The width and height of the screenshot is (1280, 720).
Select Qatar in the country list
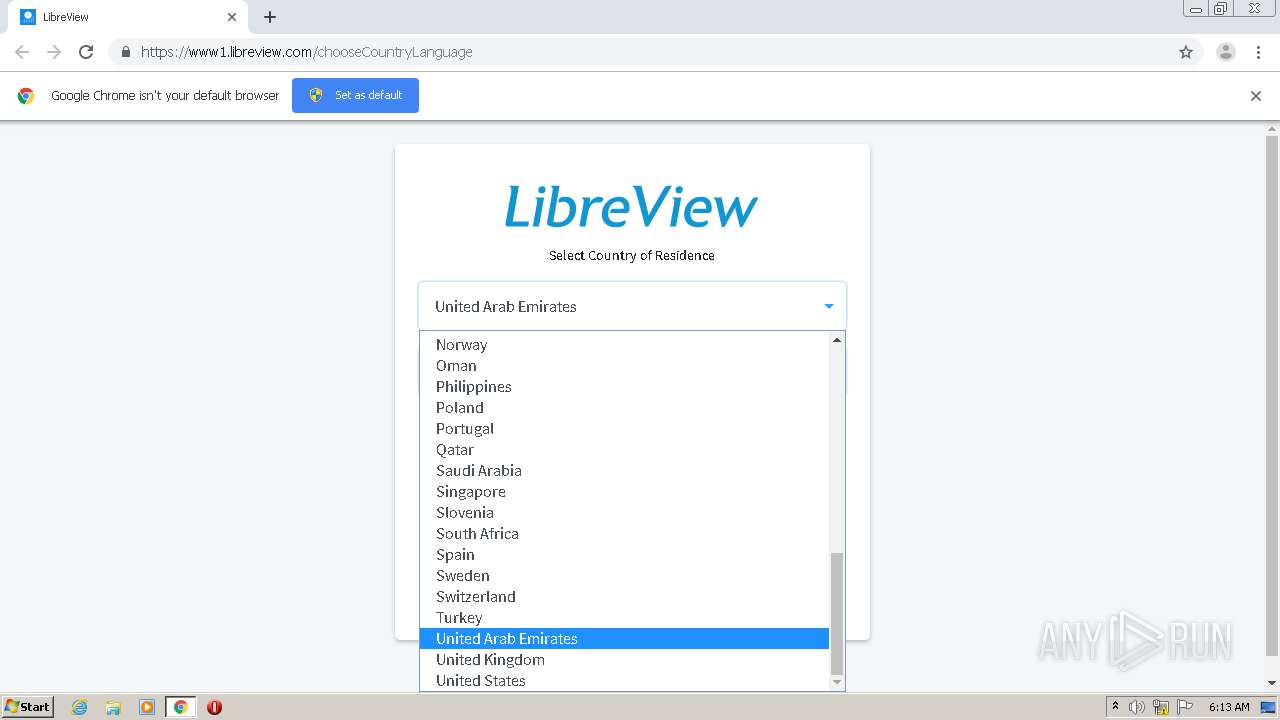(624, 450)
